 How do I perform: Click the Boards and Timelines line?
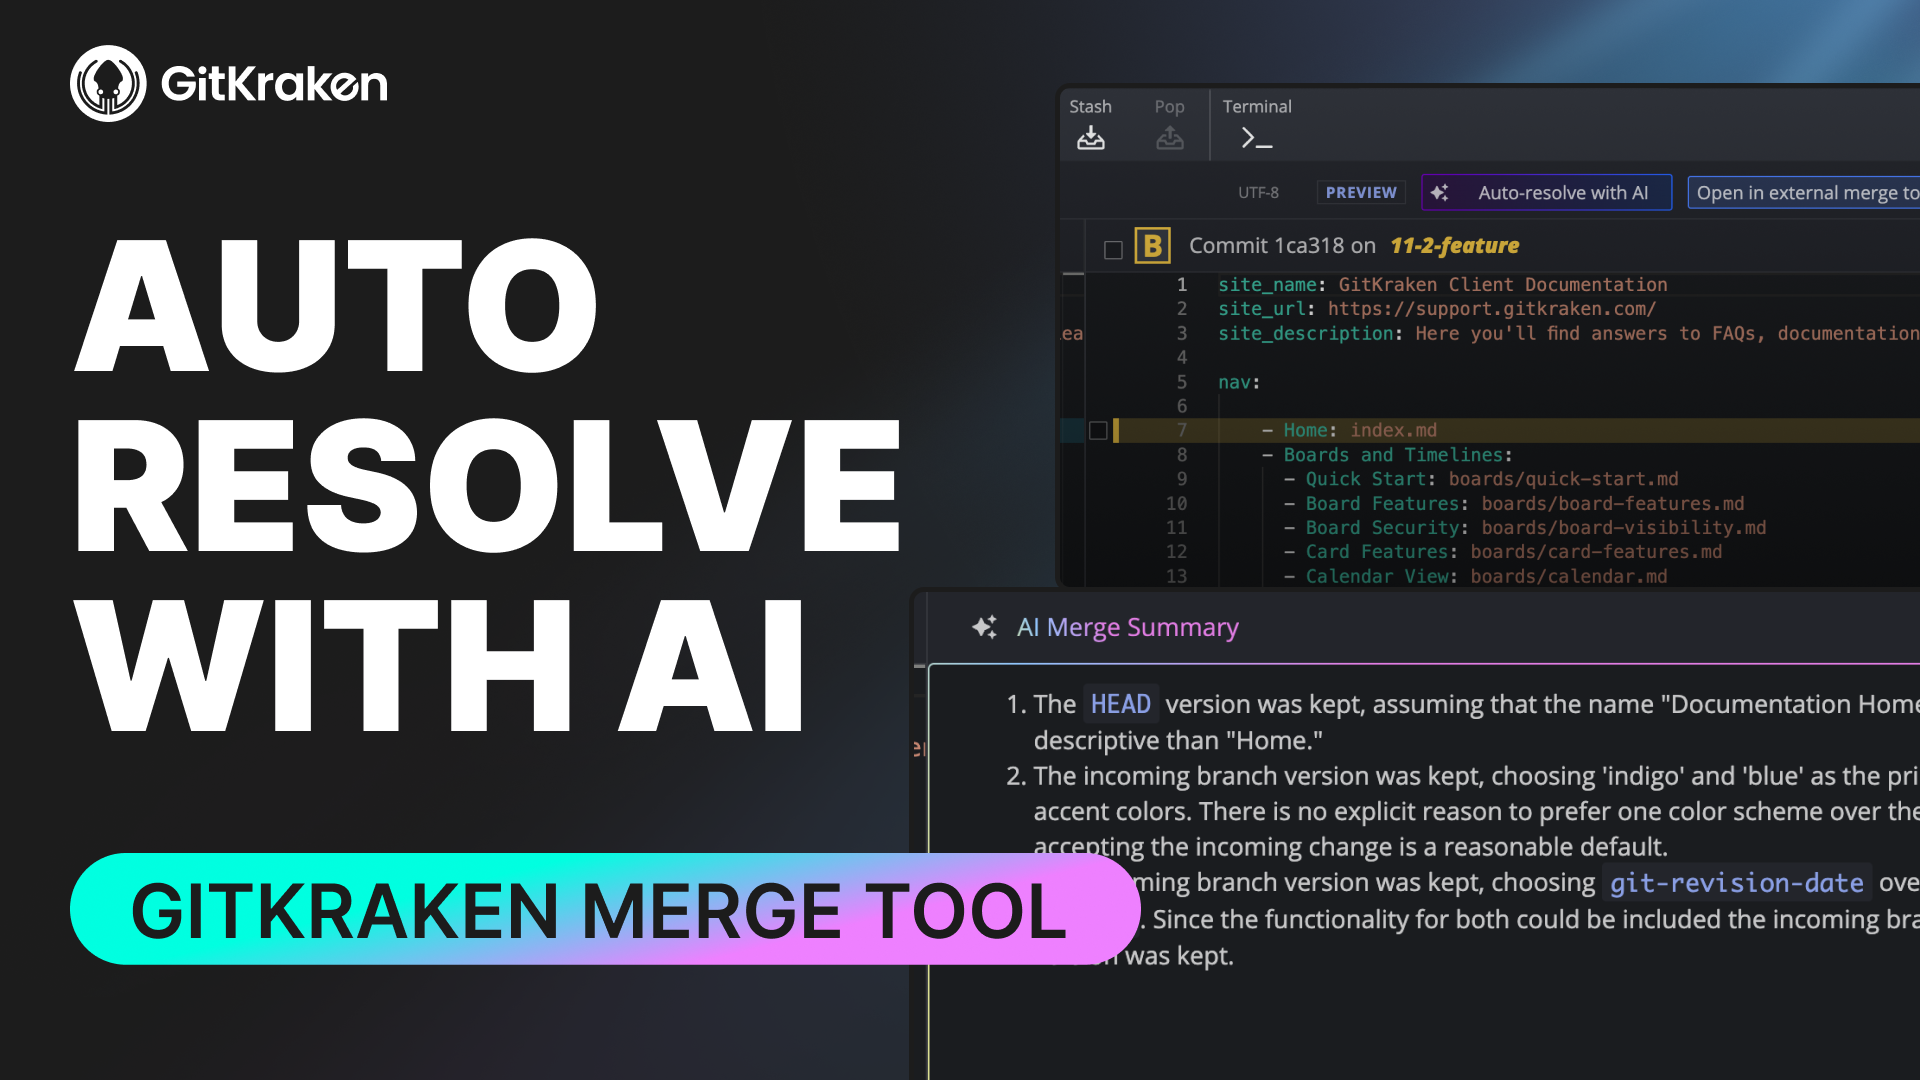tap(1387, 455)
